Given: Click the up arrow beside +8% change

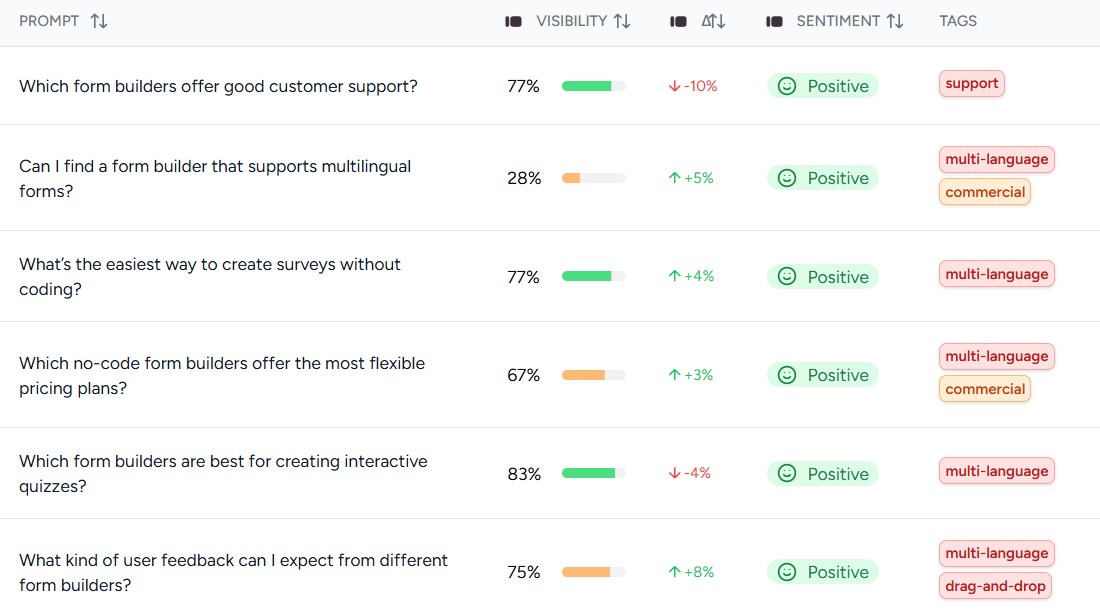Looking at the screenshot, I should point(674,572).
